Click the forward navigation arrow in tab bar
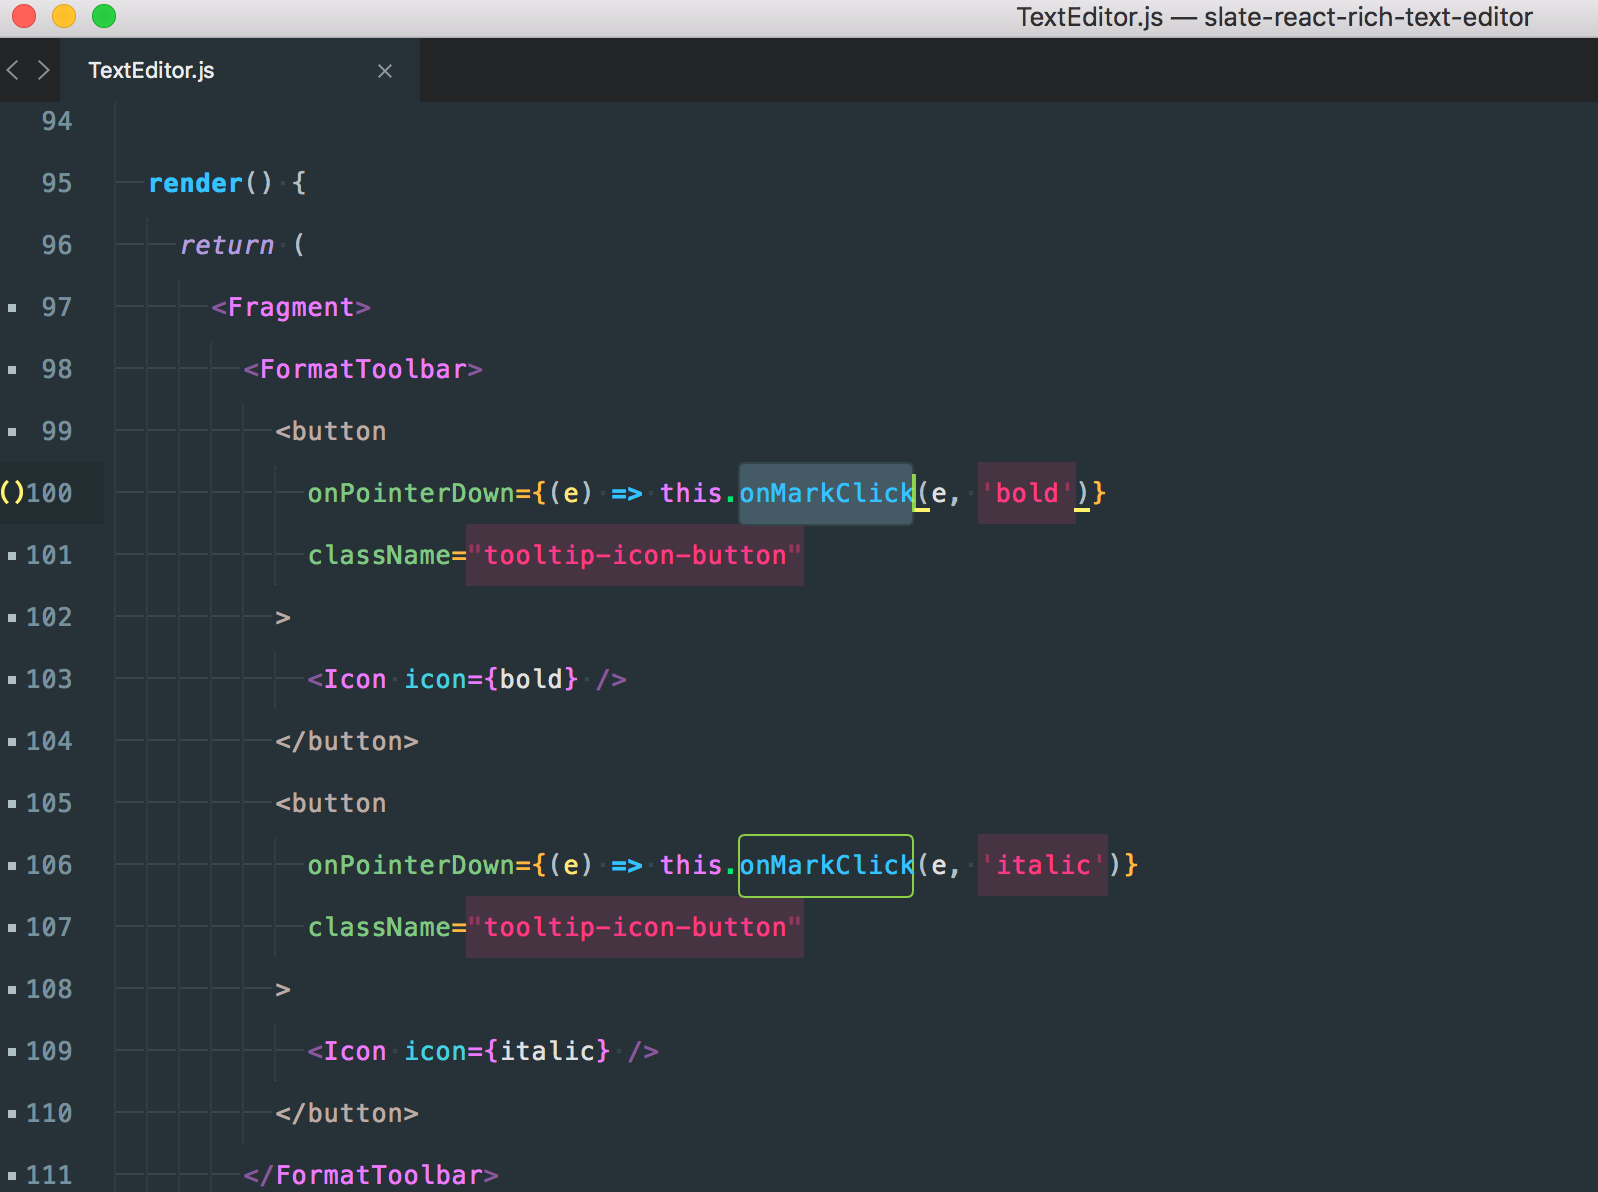This screenshot has width=1598, height=1192. (x=43, y=70)
